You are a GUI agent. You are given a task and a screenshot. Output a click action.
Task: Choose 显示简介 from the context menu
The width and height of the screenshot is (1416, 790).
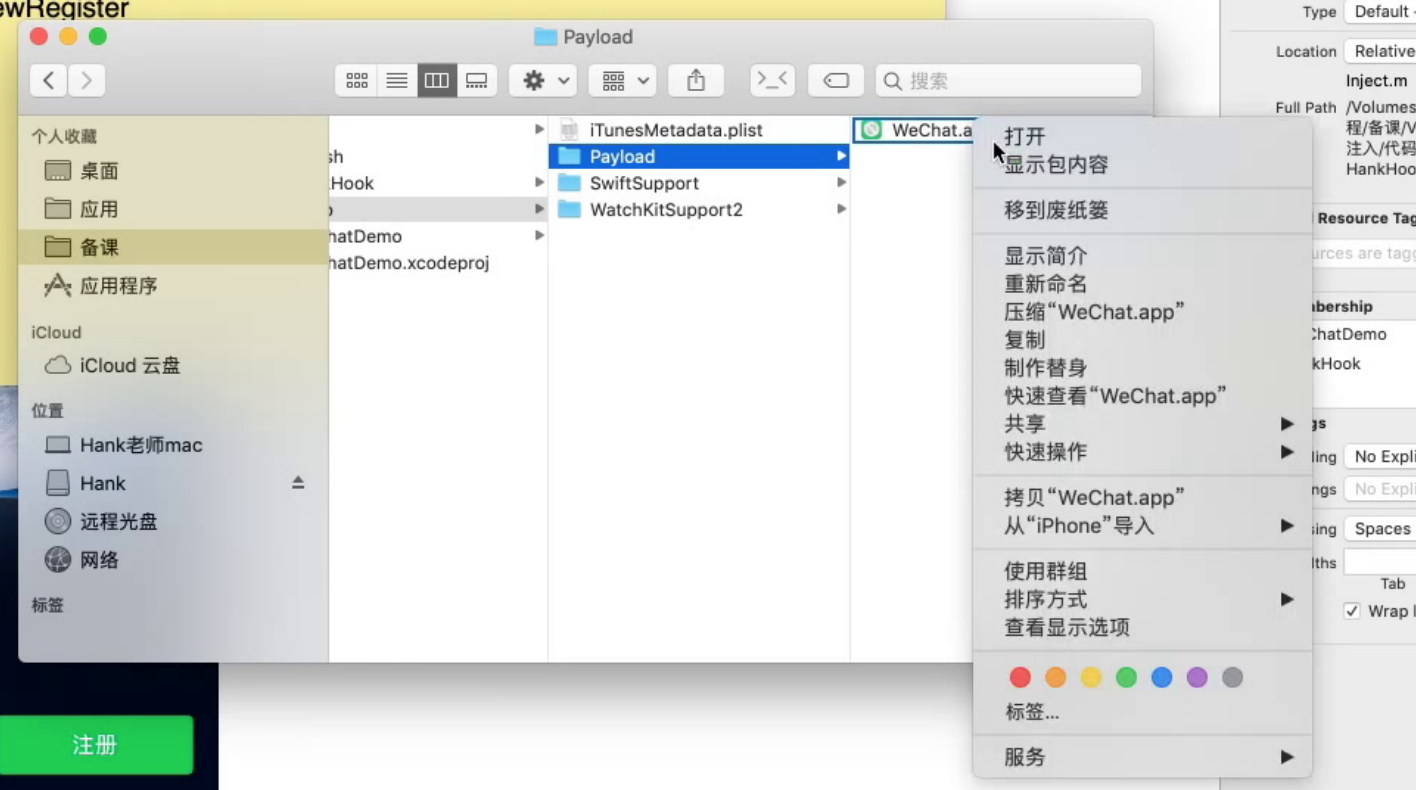(x=1142, y=257)
